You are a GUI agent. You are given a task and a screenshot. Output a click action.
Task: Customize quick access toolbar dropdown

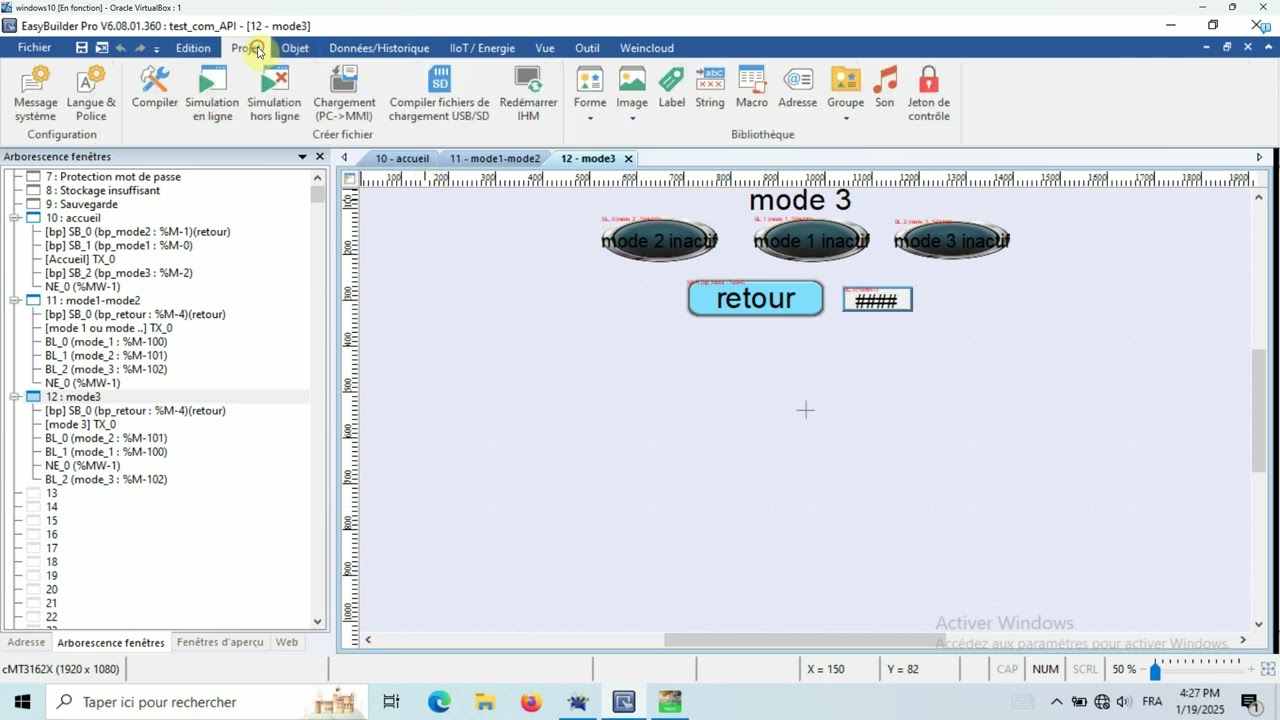tap(156, 48)
